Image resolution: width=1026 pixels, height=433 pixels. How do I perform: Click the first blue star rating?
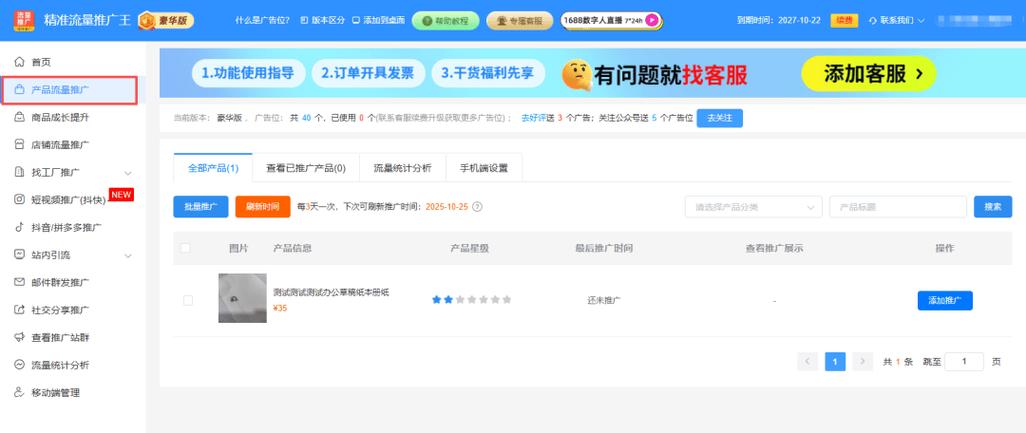click(436, 300)
